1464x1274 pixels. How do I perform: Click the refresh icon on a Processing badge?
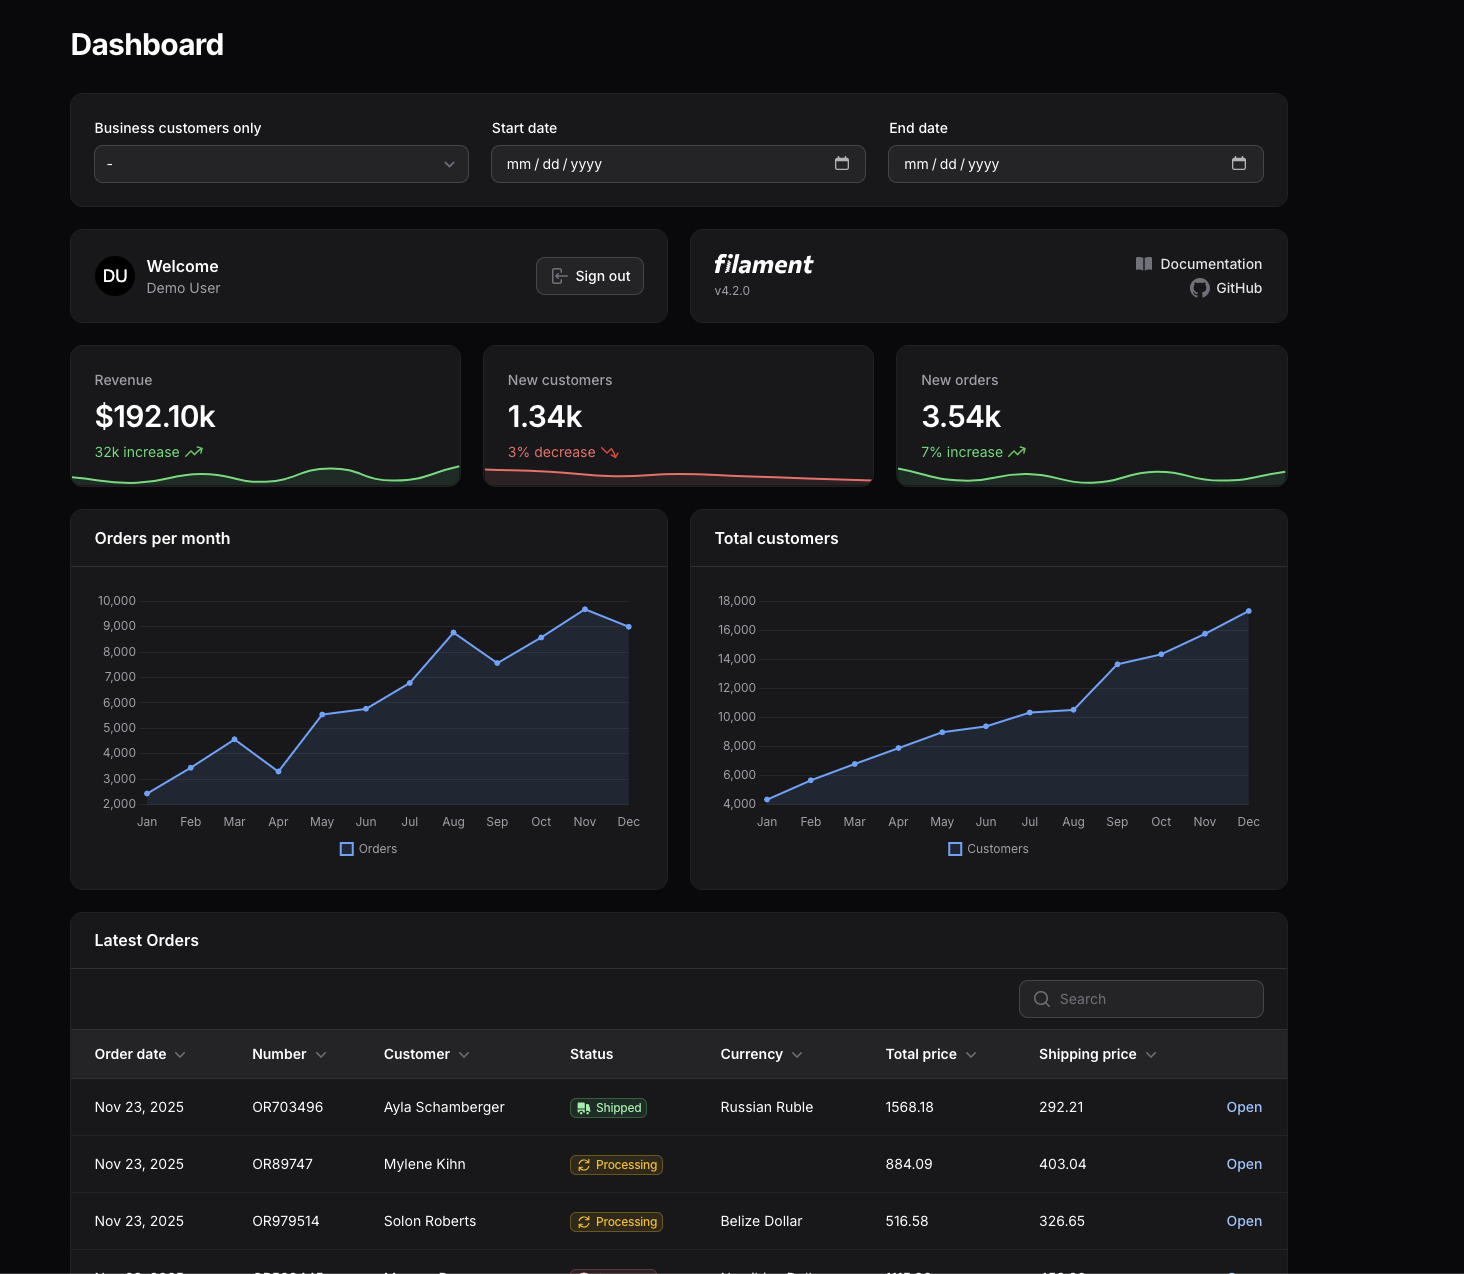(584, 1165)
